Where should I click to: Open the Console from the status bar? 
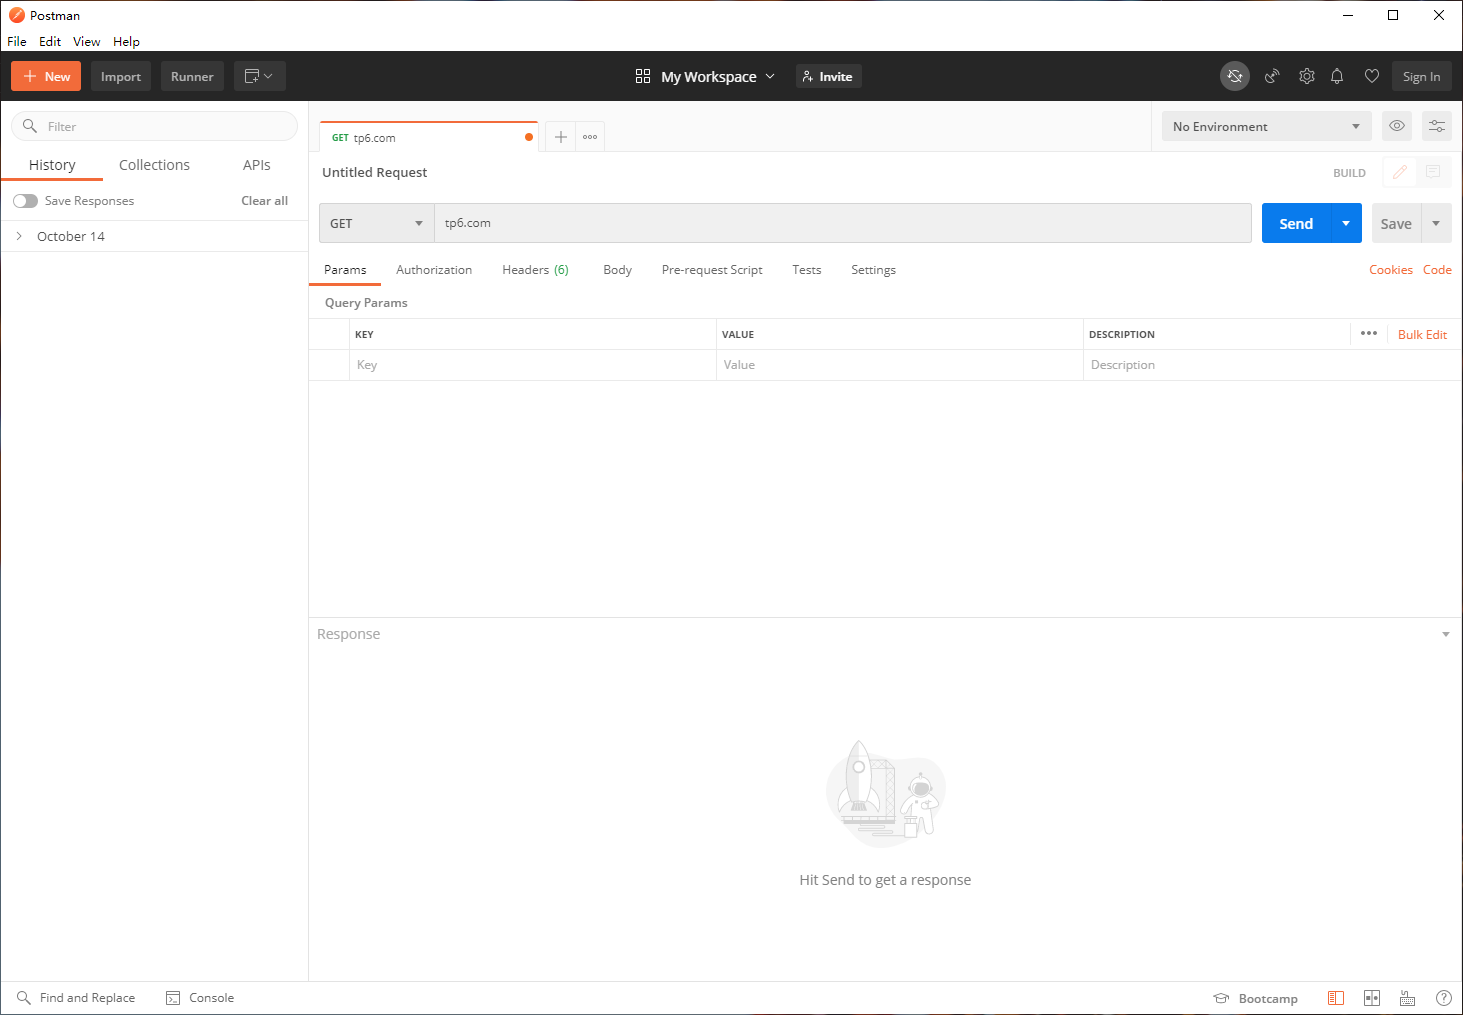(200, 998)
